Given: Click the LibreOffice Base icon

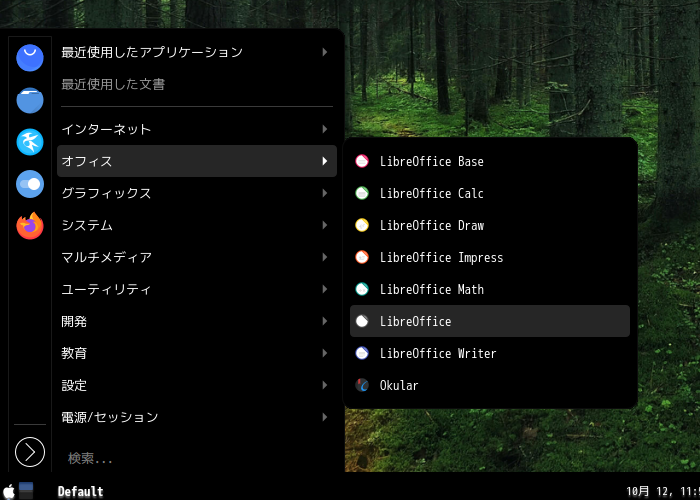Looking at the screenshot, I should (362, 161).
